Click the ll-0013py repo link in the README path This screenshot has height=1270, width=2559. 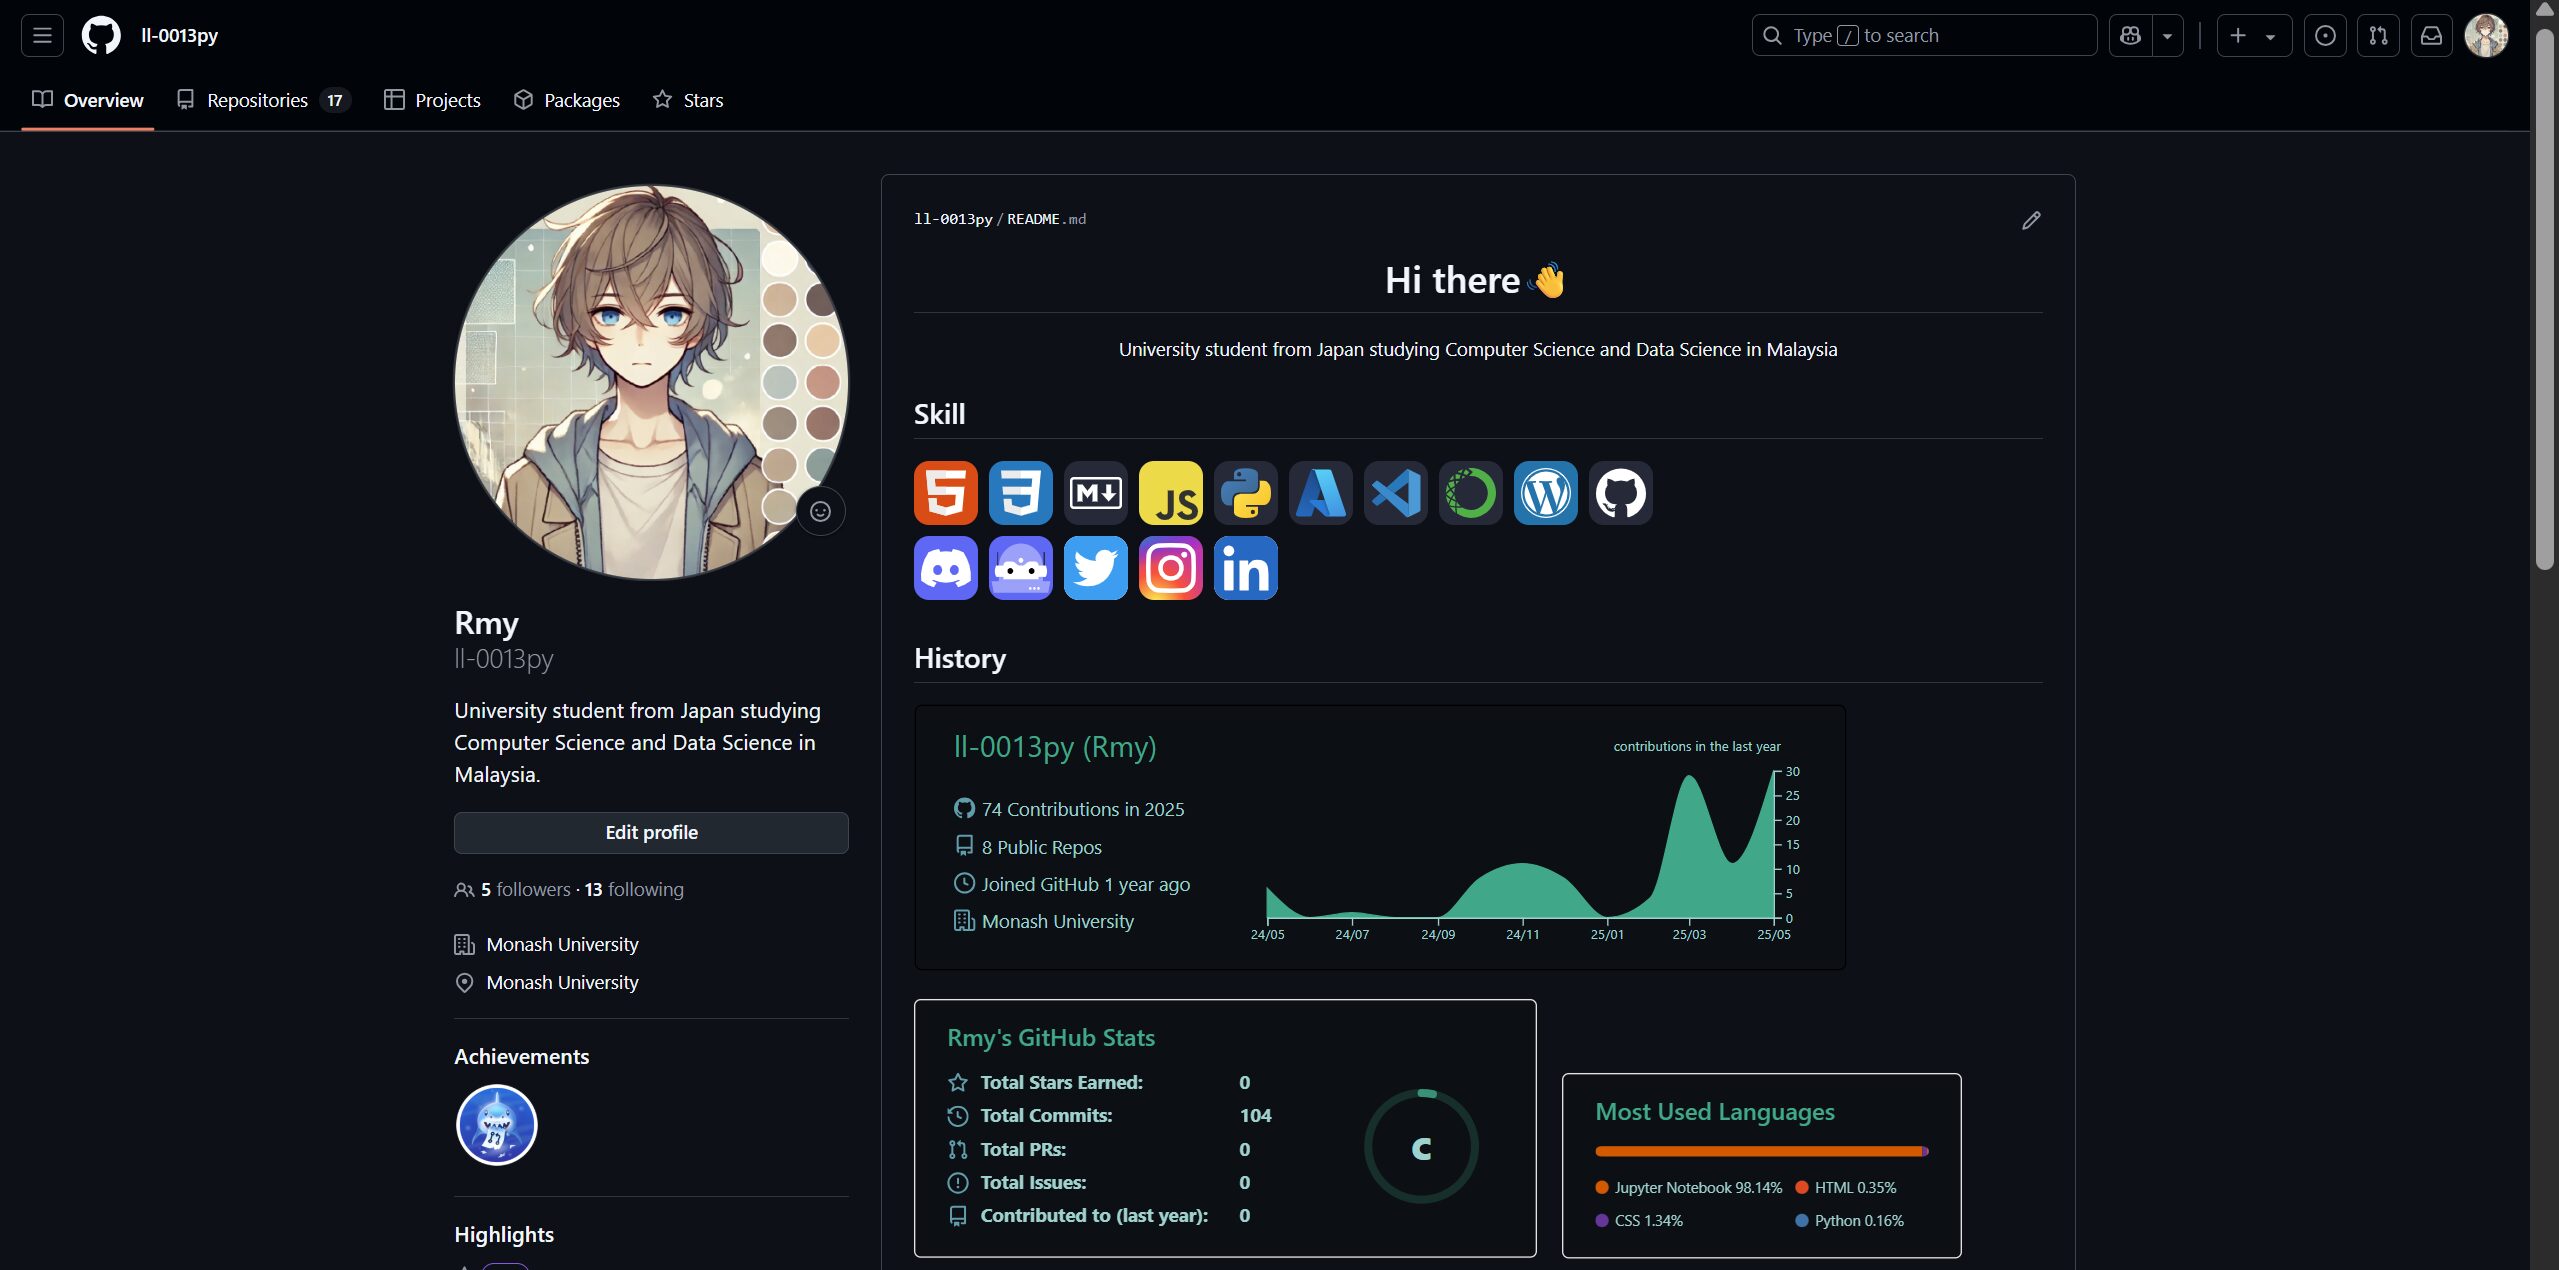[953, 219]
